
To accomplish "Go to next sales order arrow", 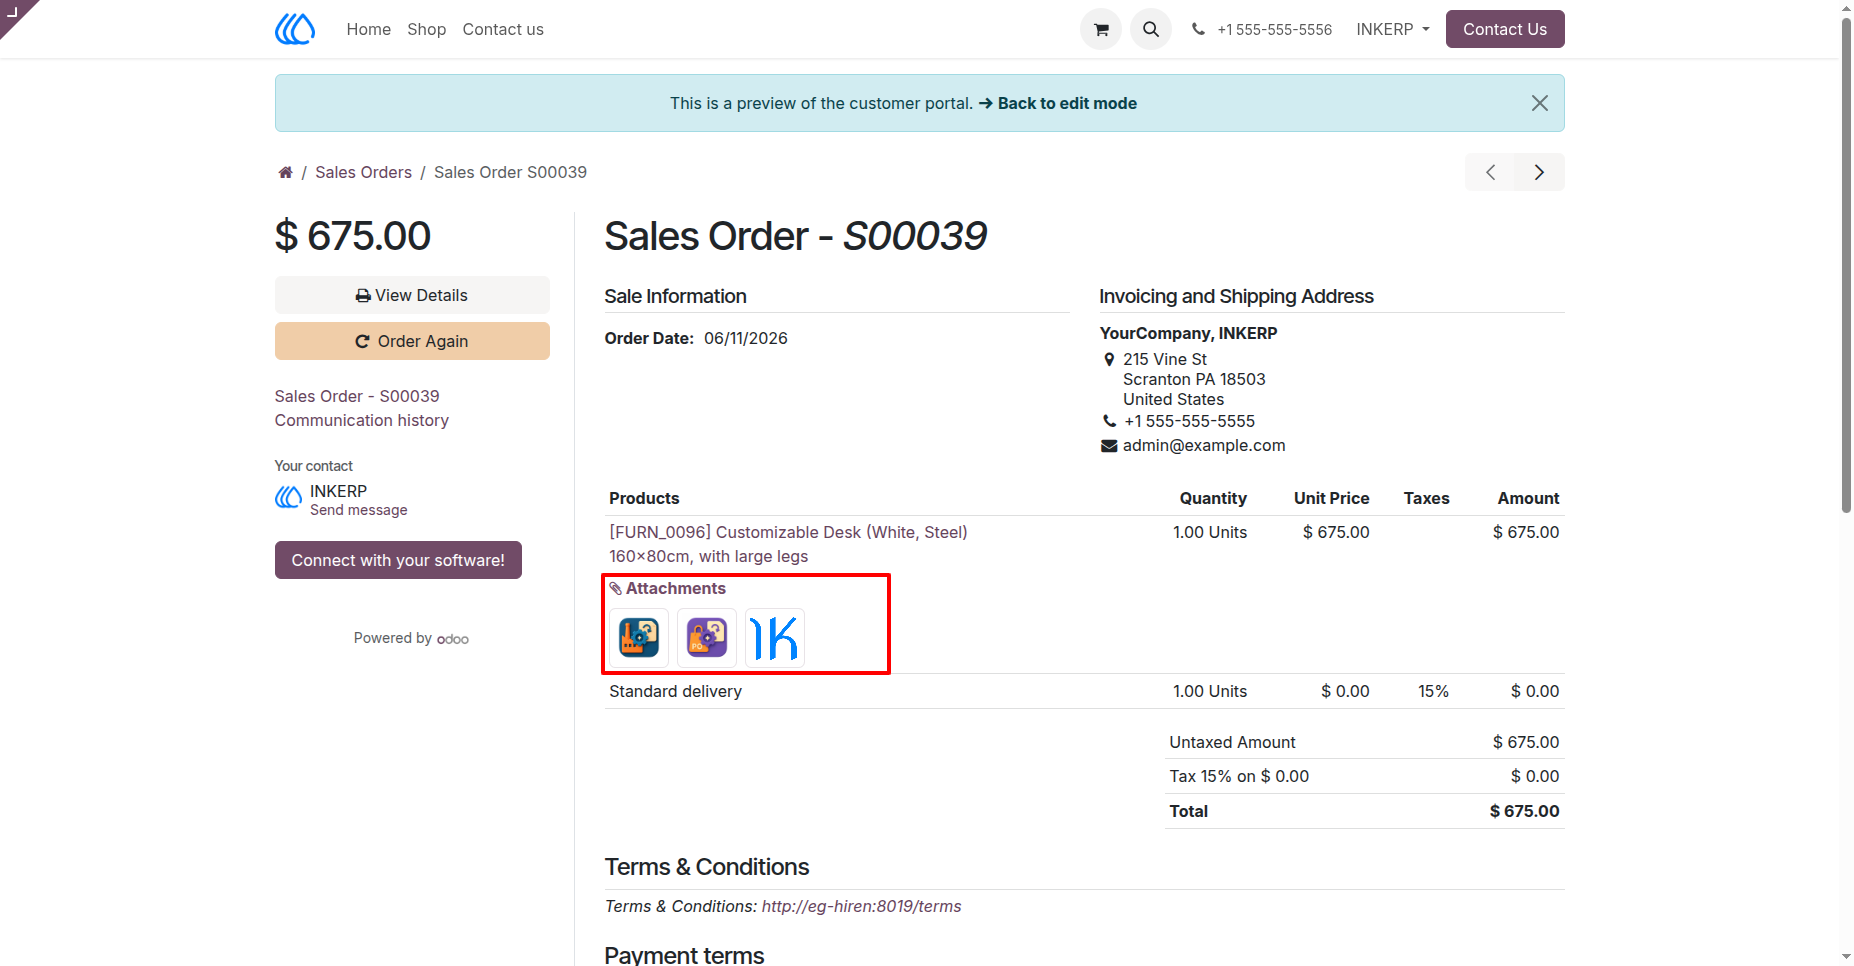I will click(x=1540, y=172).
